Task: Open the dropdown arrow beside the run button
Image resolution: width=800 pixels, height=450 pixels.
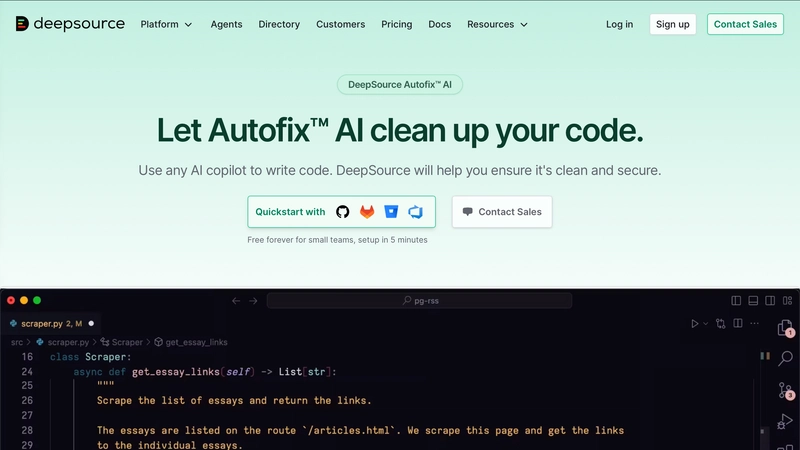Action: pos(705,324)
